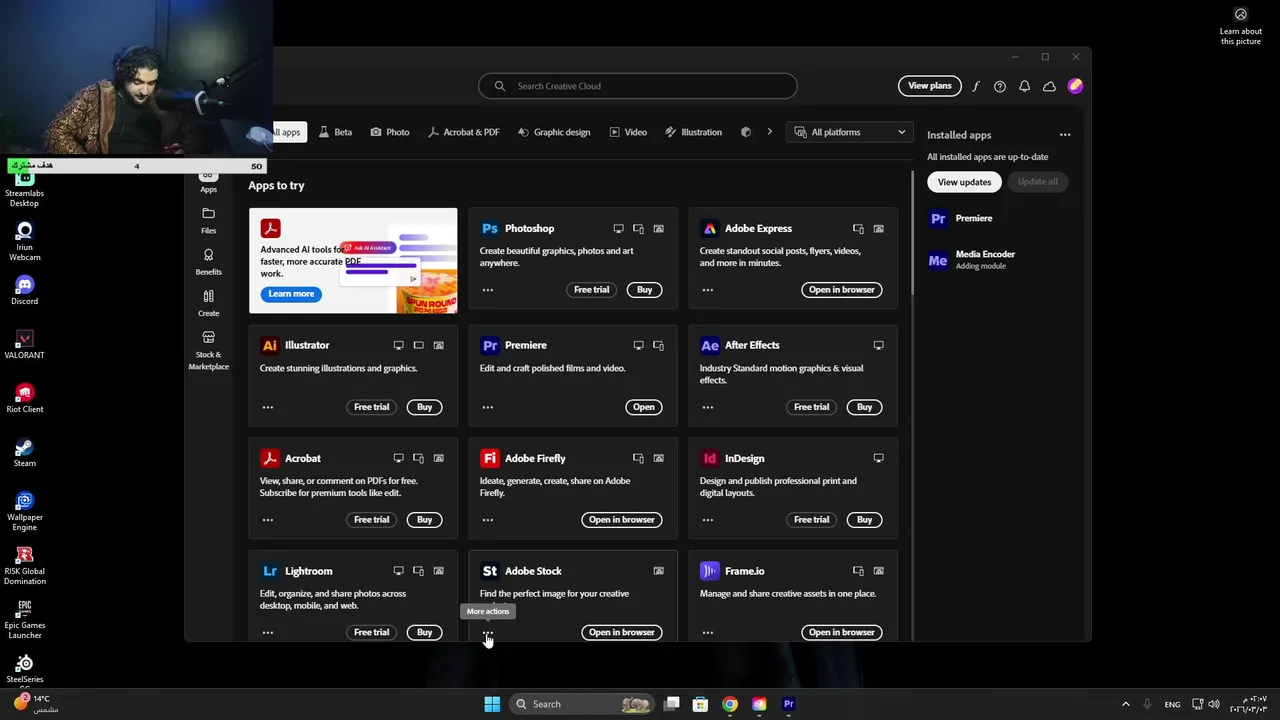Switch to the Acrobat & PDF tab
The height and width of the screenshot is (720, 1280).
463,132
